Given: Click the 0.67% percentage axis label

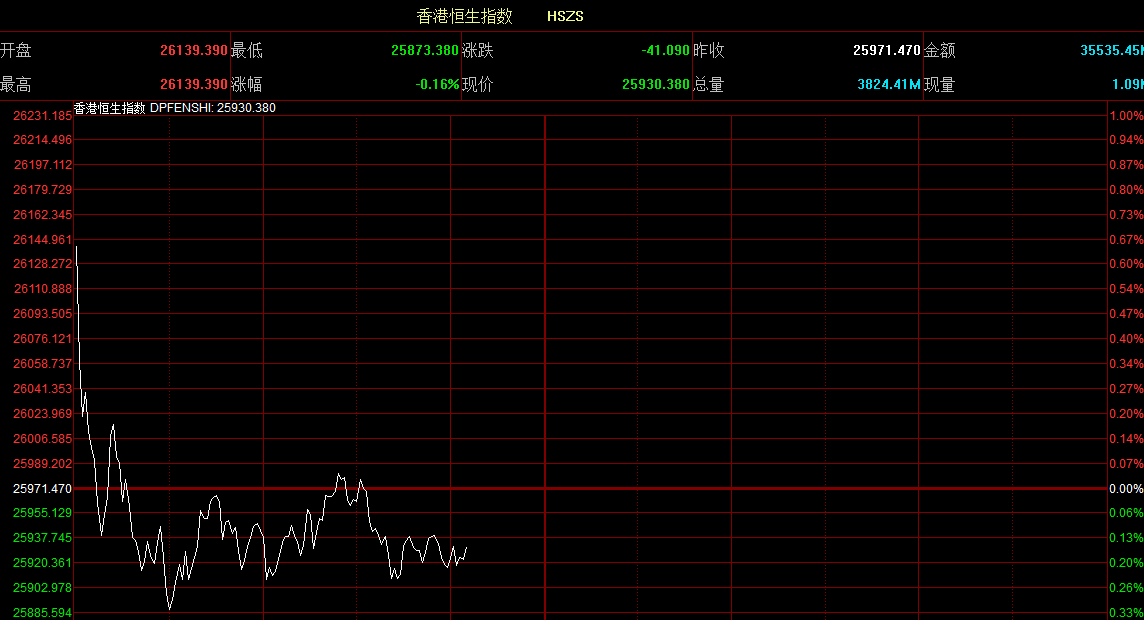Looking at the screenshot, I should 1125,240.
